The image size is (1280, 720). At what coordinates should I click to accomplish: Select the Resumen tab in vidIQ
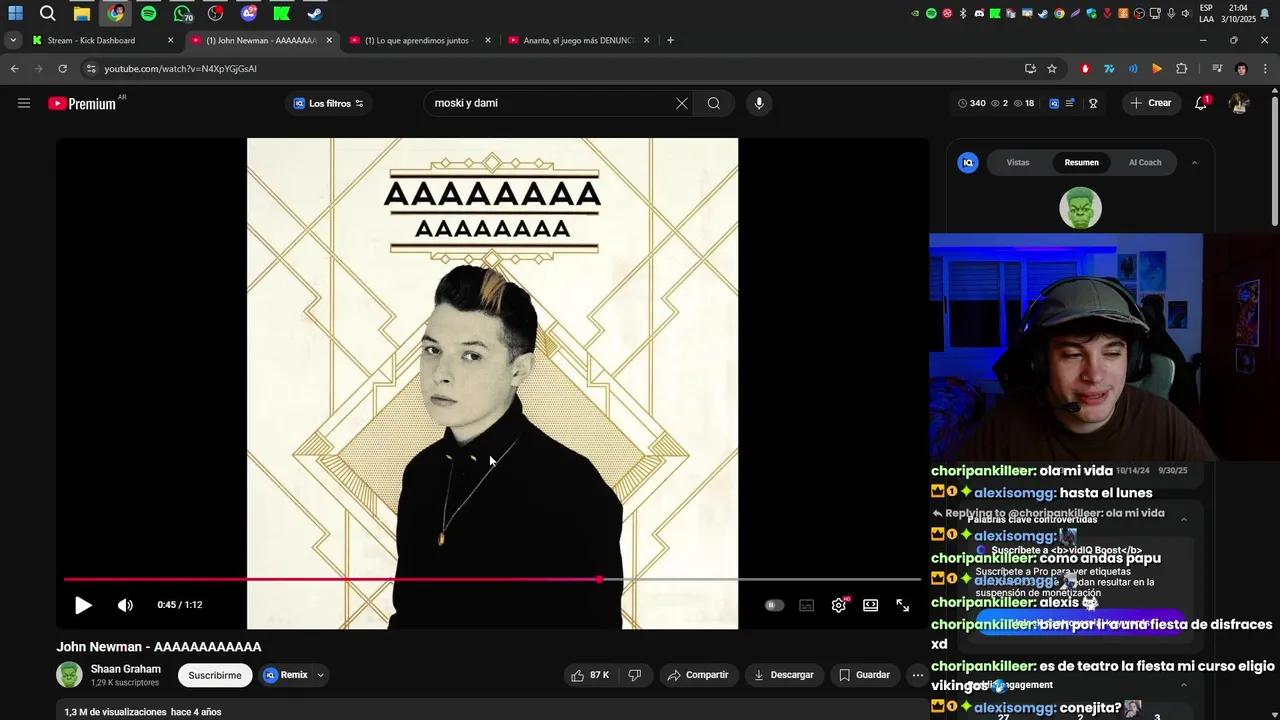[1081, 162]
